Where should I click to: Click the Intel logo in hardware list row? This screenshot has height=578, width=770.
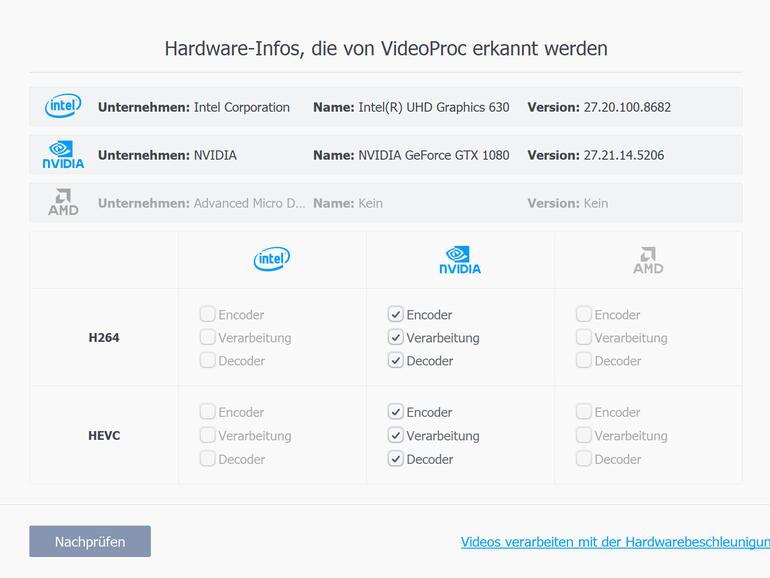click(x=63, y=106)
